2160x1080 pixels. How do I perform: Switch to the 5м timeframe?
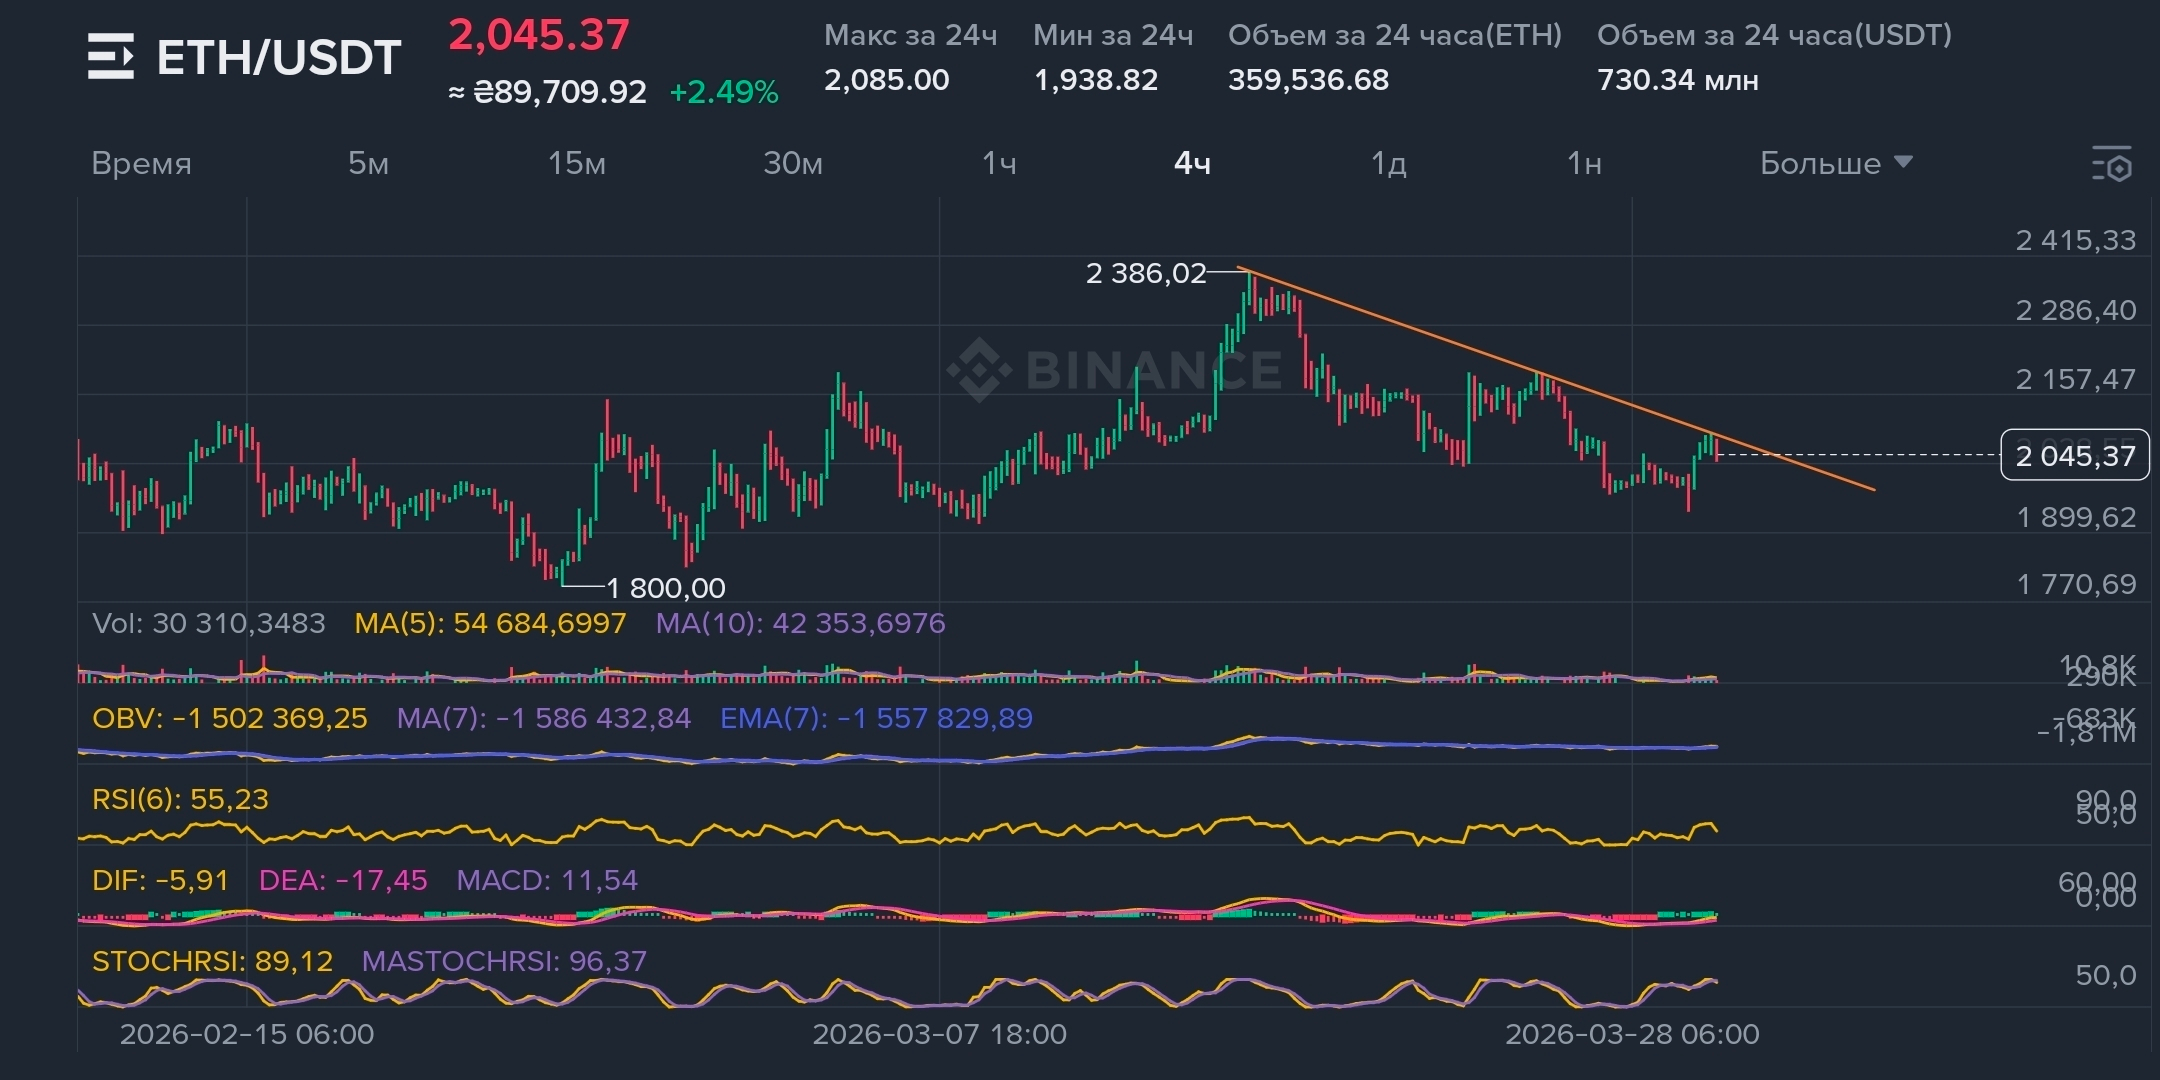pyautogui.click(x=368, y=163)
